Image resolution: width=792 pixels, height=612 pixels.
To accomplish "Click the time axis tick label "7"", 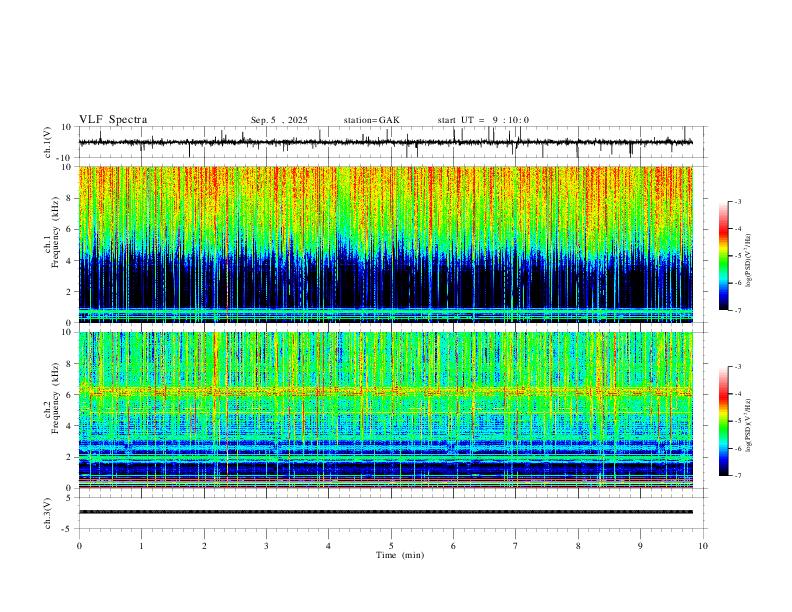I will [x=516, y=546].
